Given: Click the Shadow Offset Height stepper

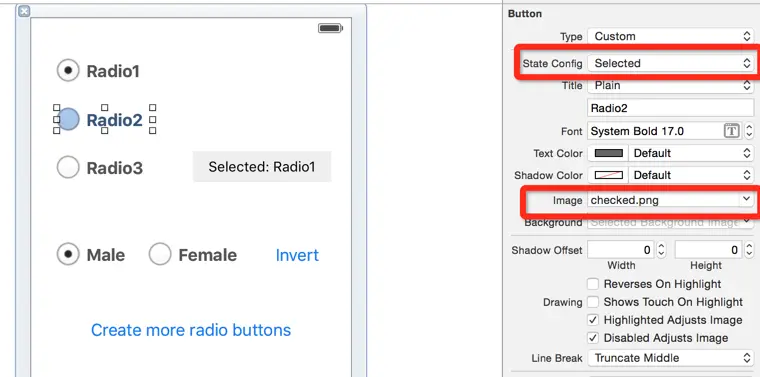Looking at the screenshot, I should (748, 250).
